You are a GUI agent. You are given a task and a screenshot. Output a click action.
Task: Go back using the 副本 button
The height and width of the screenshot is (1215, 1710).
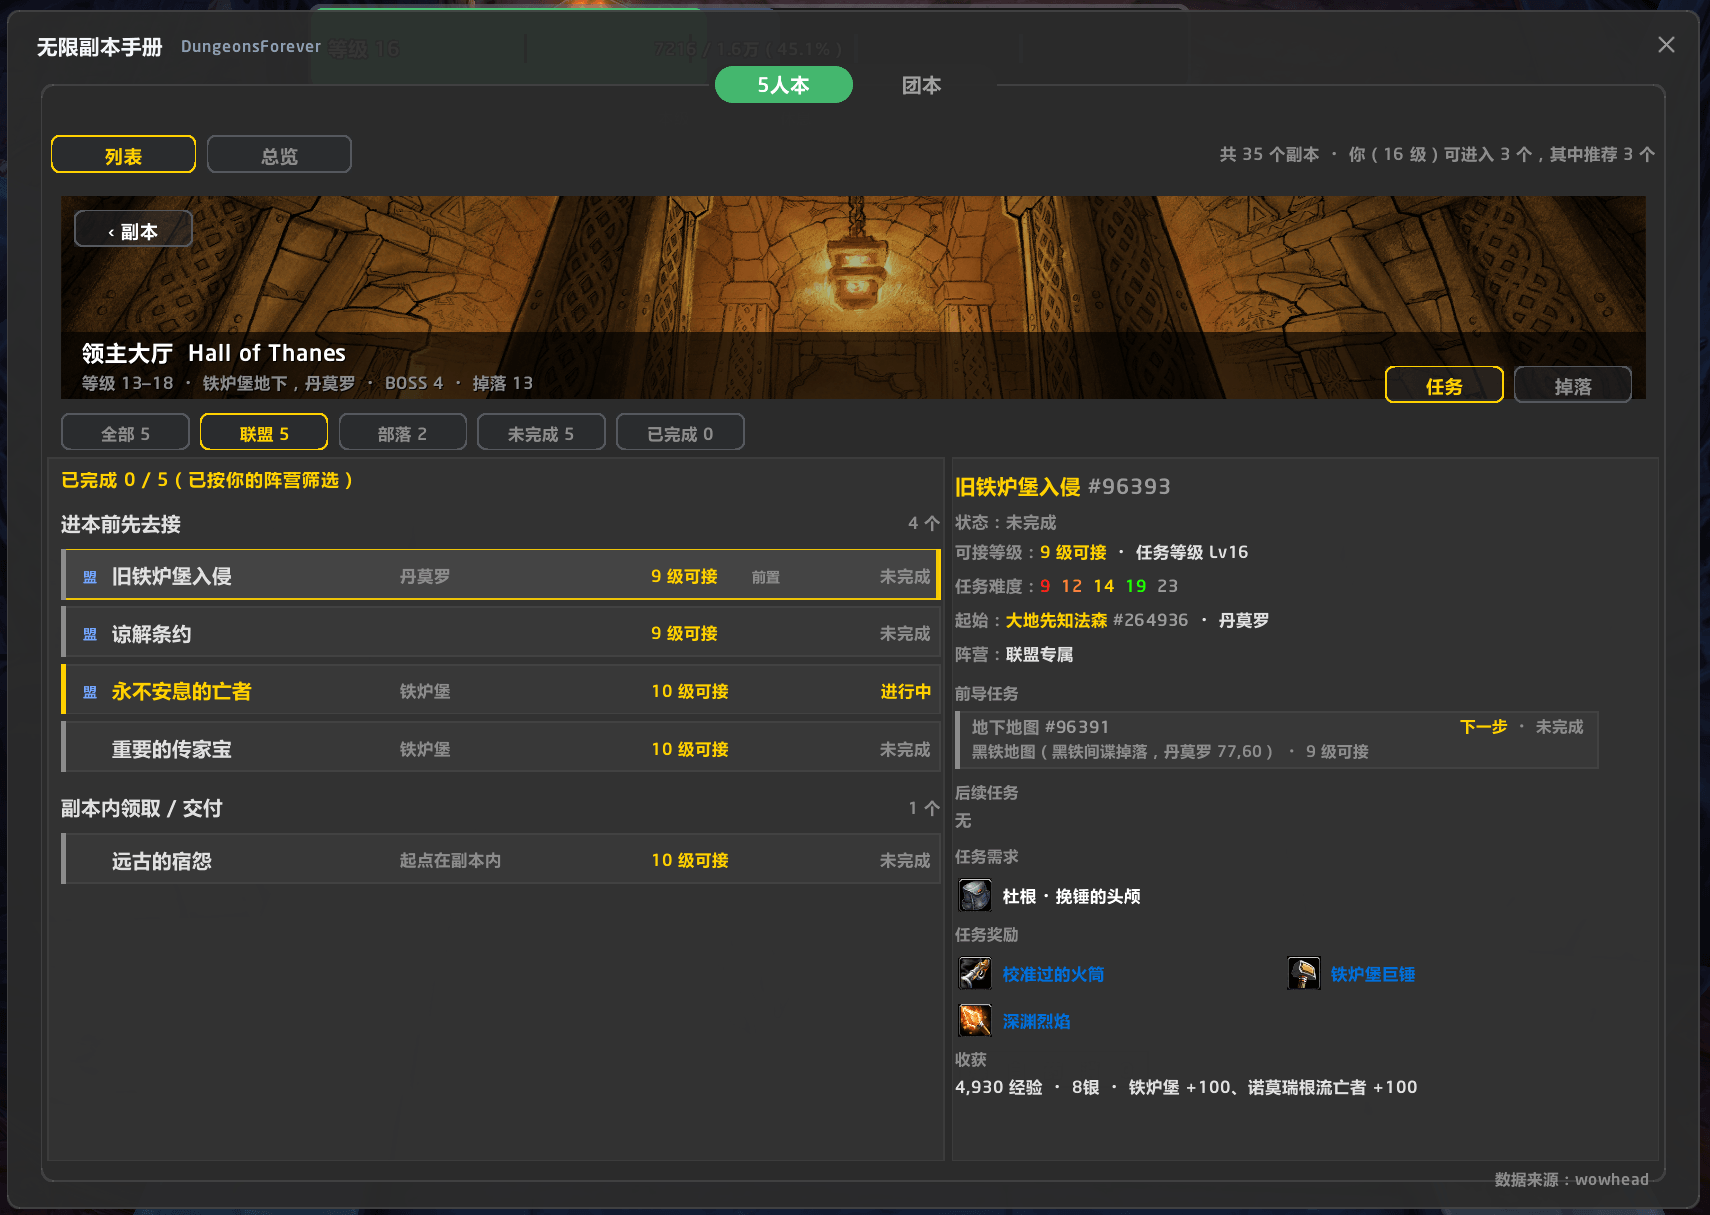click(x=133, y=231)
